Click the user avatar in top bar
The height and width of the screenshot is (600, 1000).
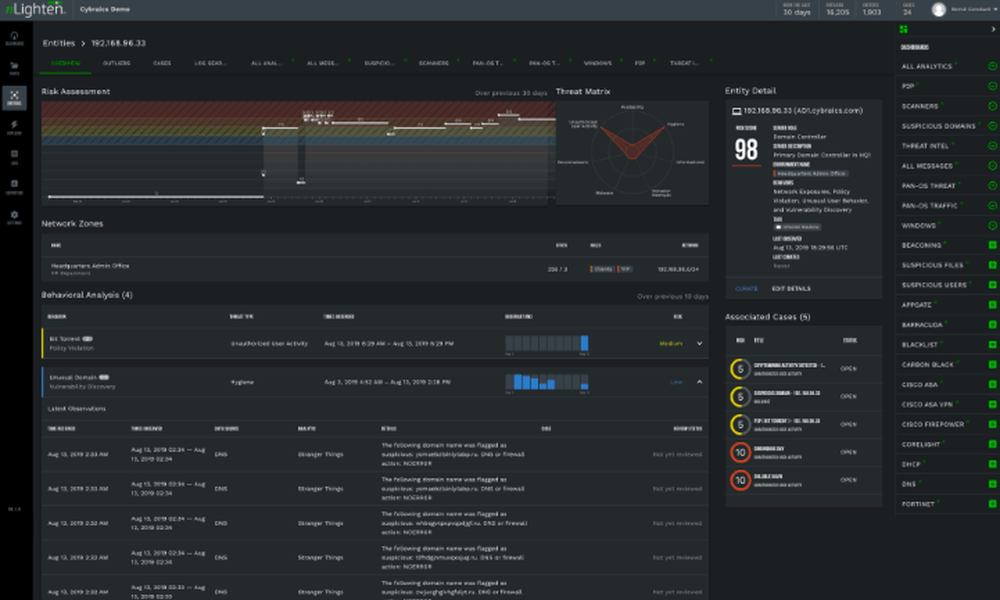938,9
